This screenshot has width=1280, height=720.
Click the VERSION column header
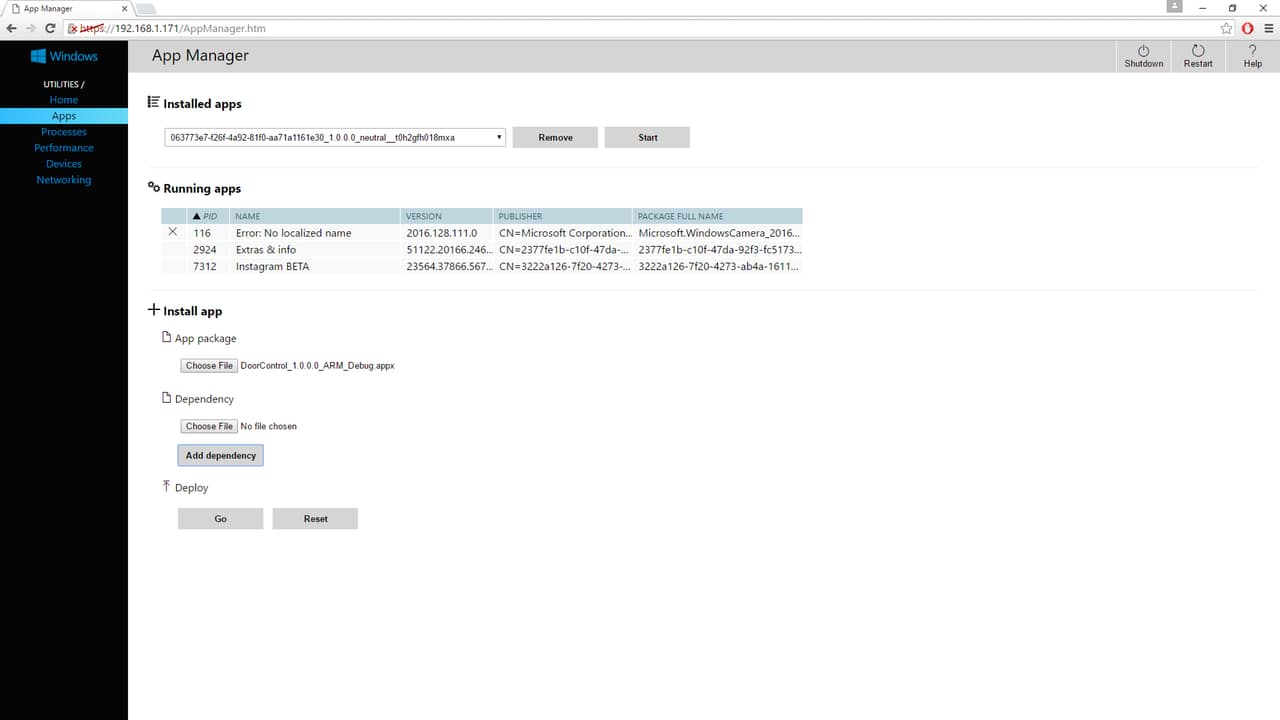tap(448, 216)
